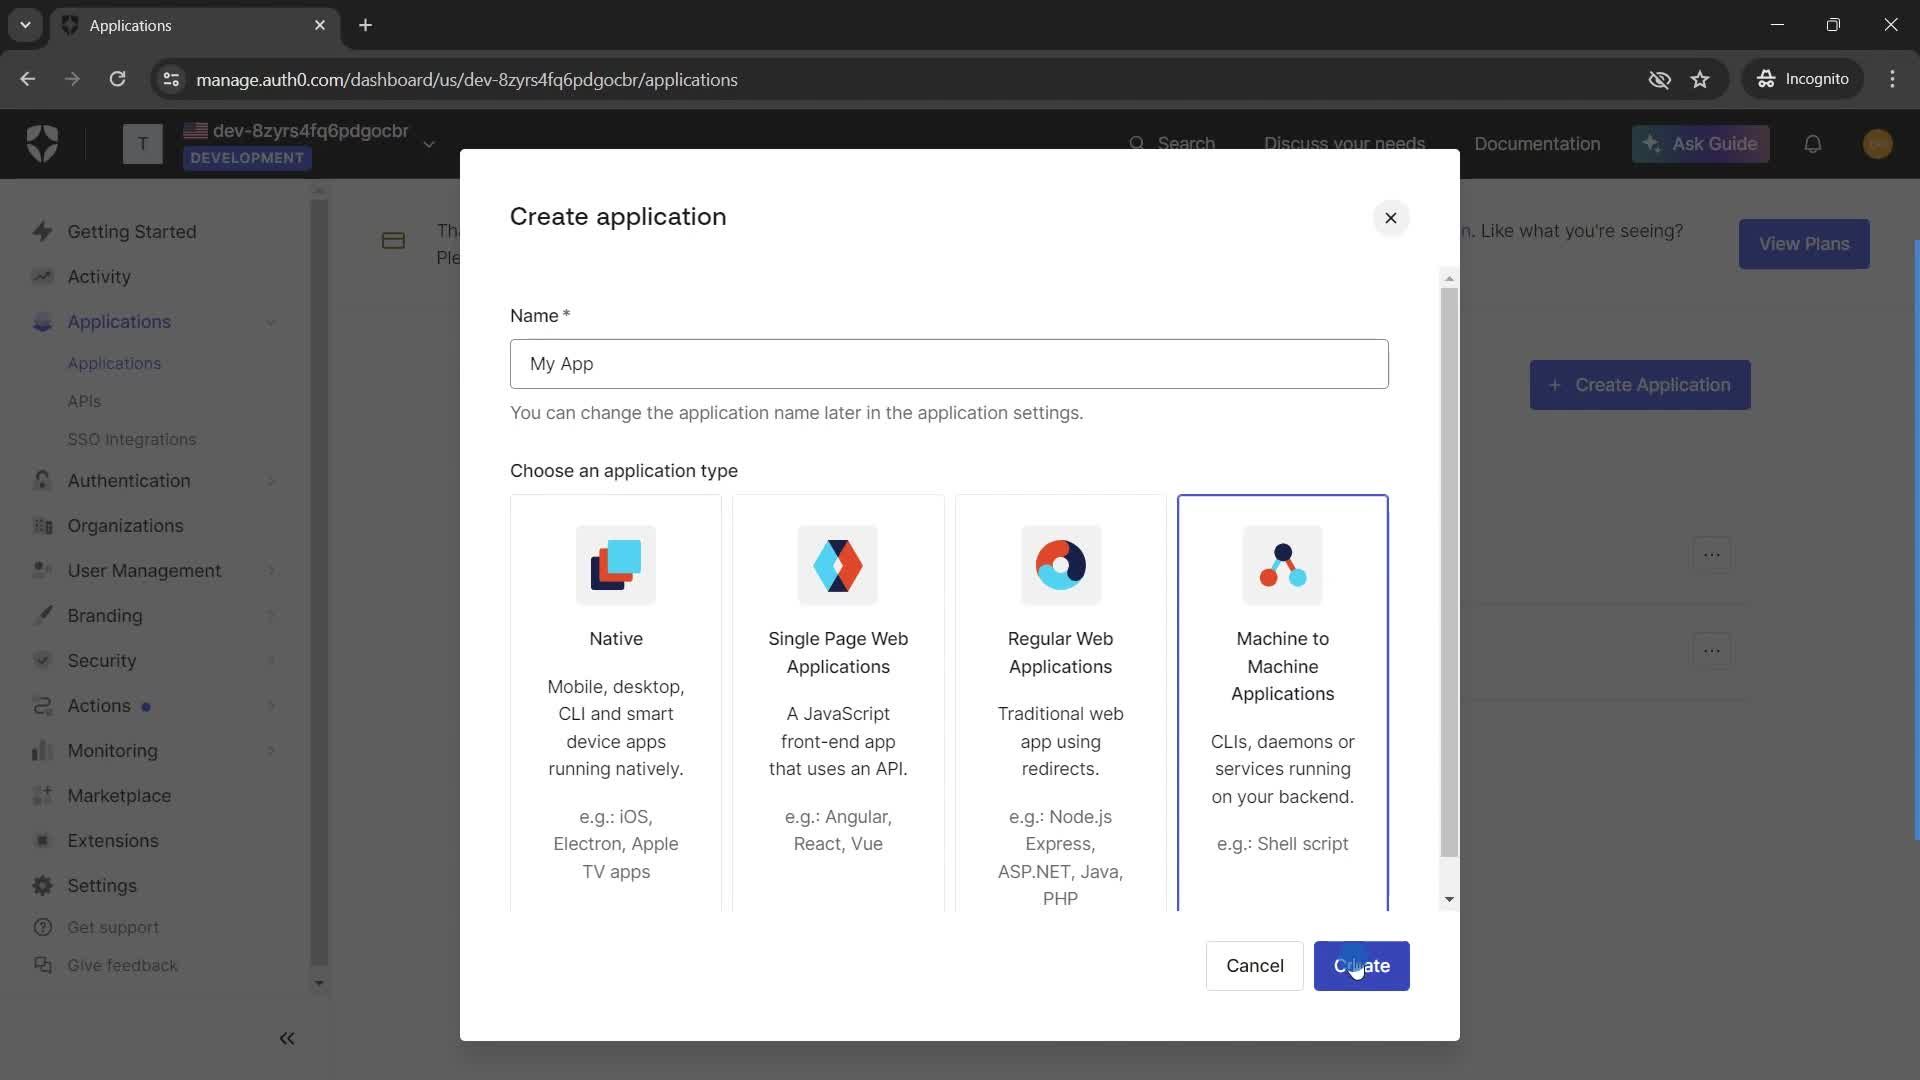
Task: Open the user avatar menu
Action: 1878,144
